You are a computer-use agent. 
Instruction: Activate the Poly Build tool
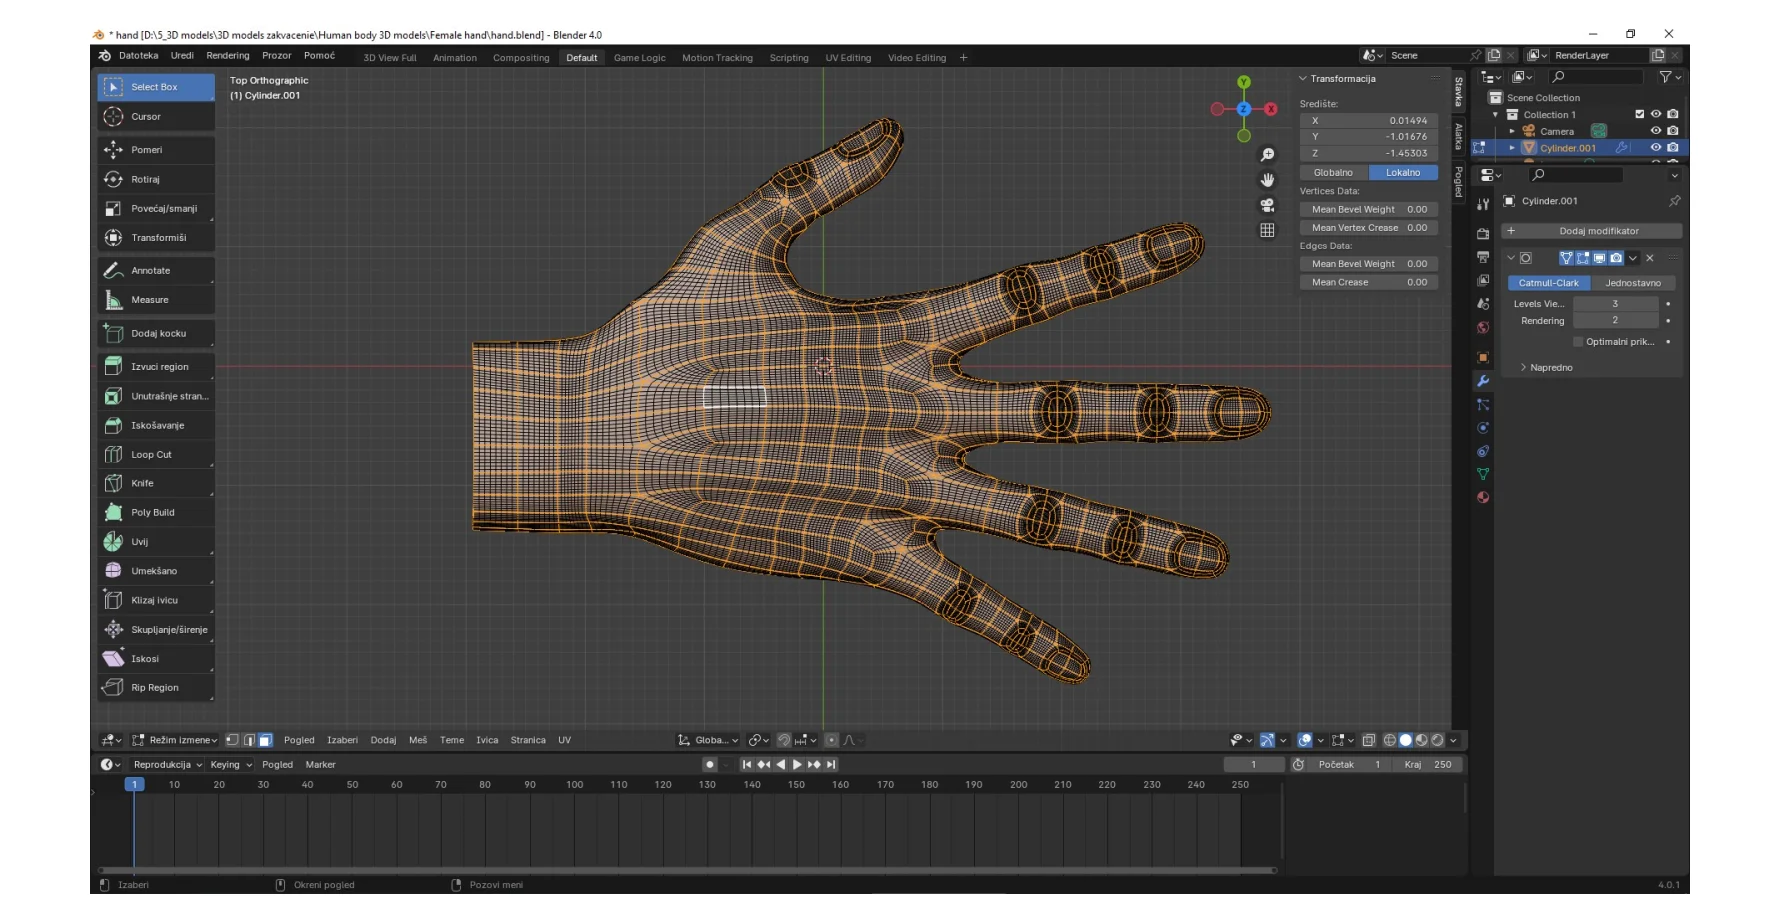click(155, 513)
